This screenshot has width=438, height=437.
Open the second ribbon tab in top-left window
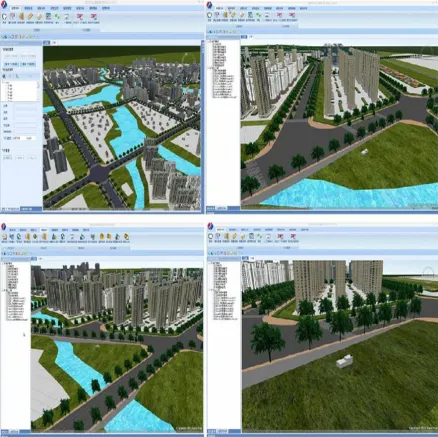tap(28, 8)
